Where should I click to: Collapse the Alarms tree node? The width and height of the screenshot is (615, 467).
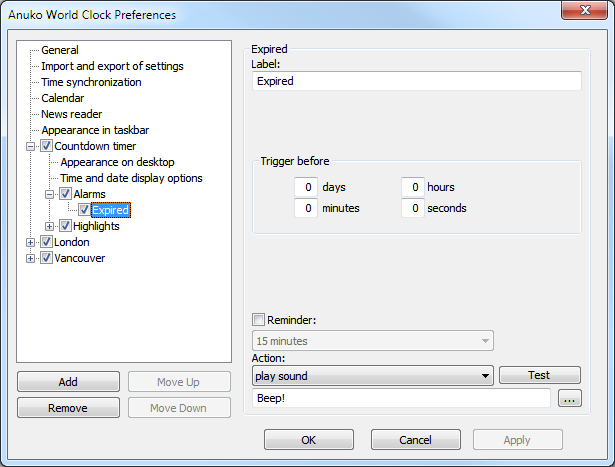coord(50,194)
